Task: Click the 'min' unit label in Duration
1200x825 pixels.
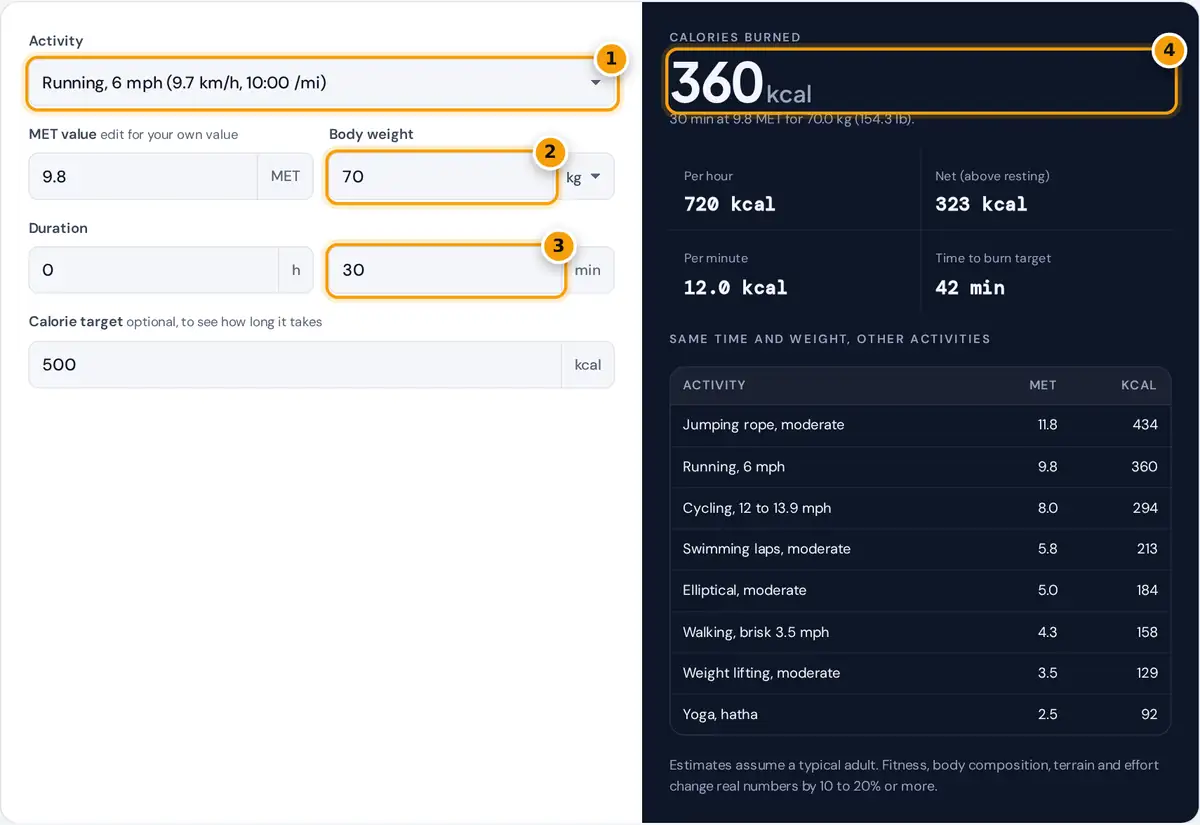Action: [588, 270]
